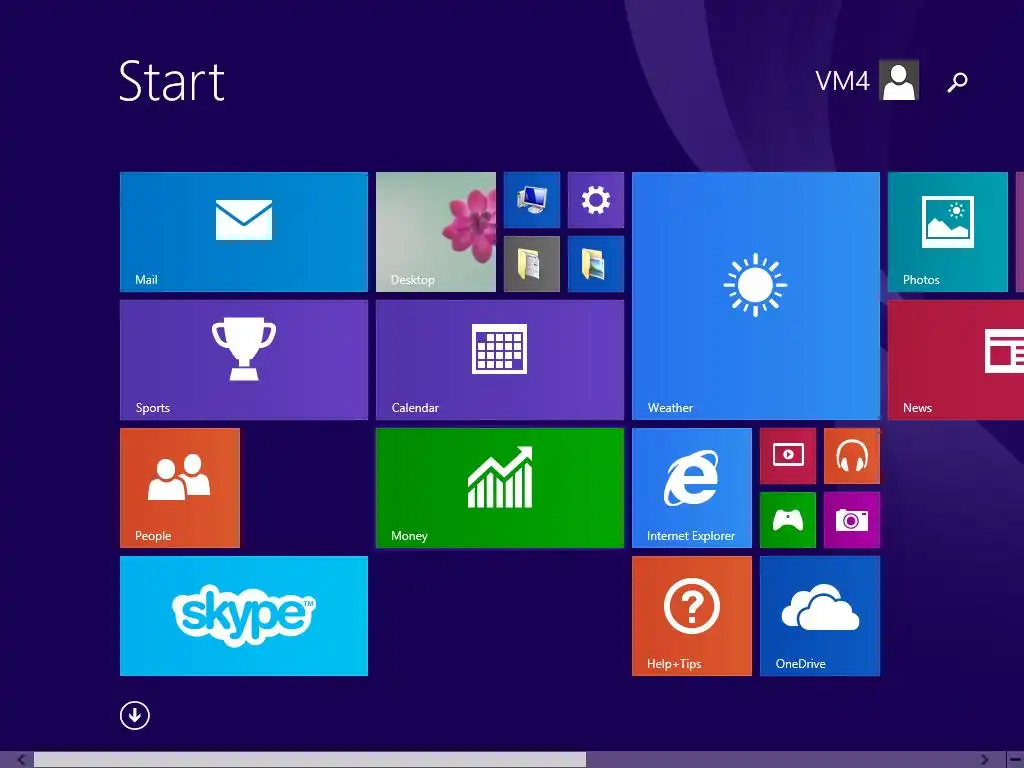
Task: Open the This PC small tile
Action: point(532,200)
